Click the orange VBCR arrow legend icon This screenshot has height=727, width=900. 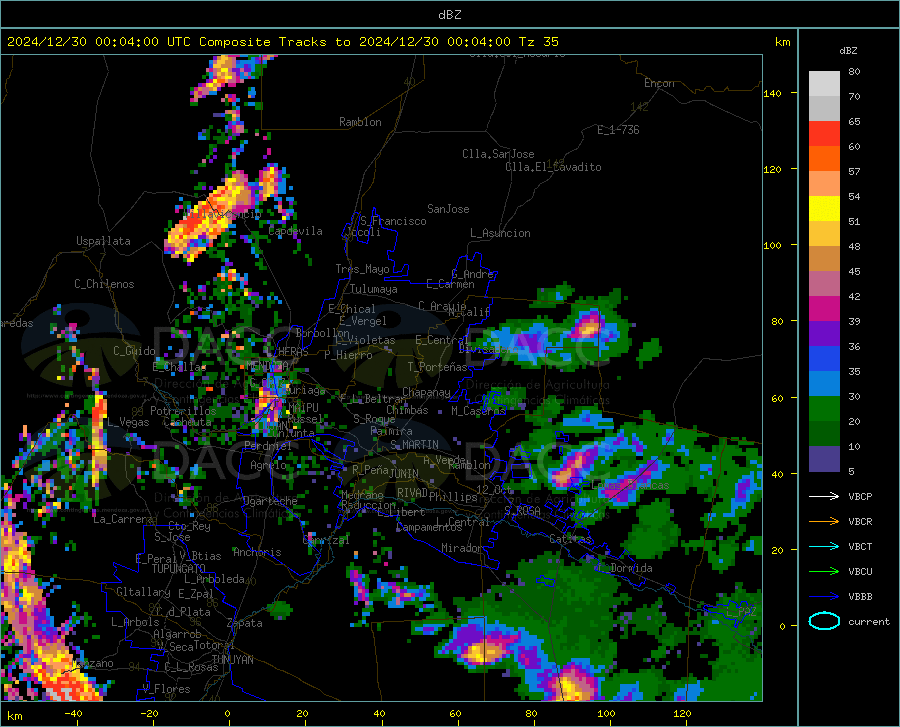click(x=824, y=521)
